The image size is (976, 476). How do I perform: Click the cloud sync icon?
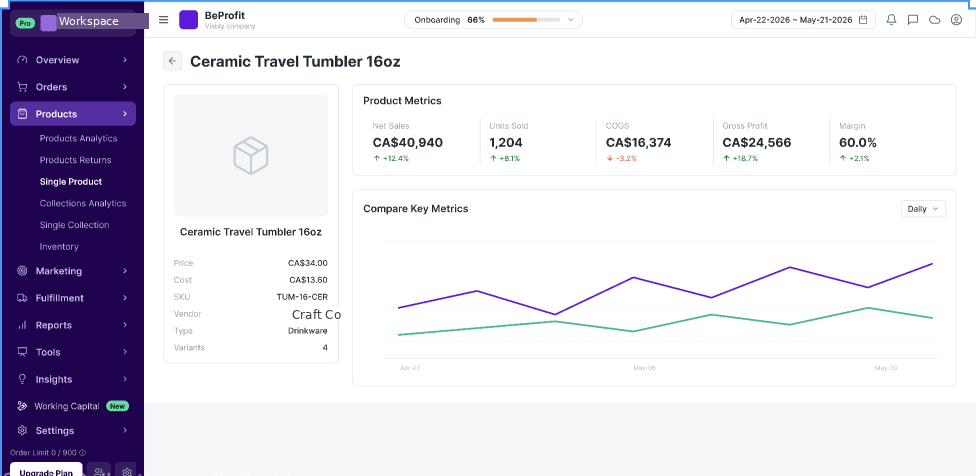[x=934, y=20]
